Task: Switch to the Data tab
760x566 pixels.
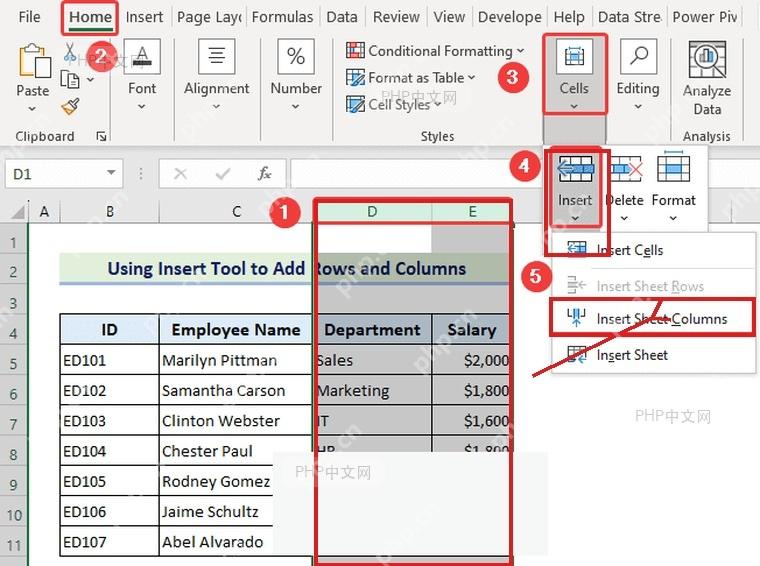Action: 342,17
